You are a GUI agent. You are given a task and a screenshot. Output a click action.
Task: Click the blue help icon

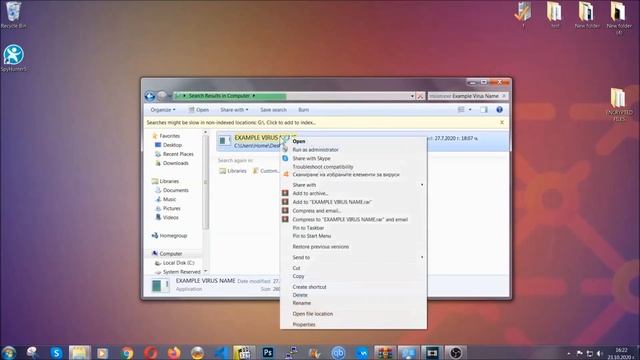pyautogui.click(x=499, y=109)
